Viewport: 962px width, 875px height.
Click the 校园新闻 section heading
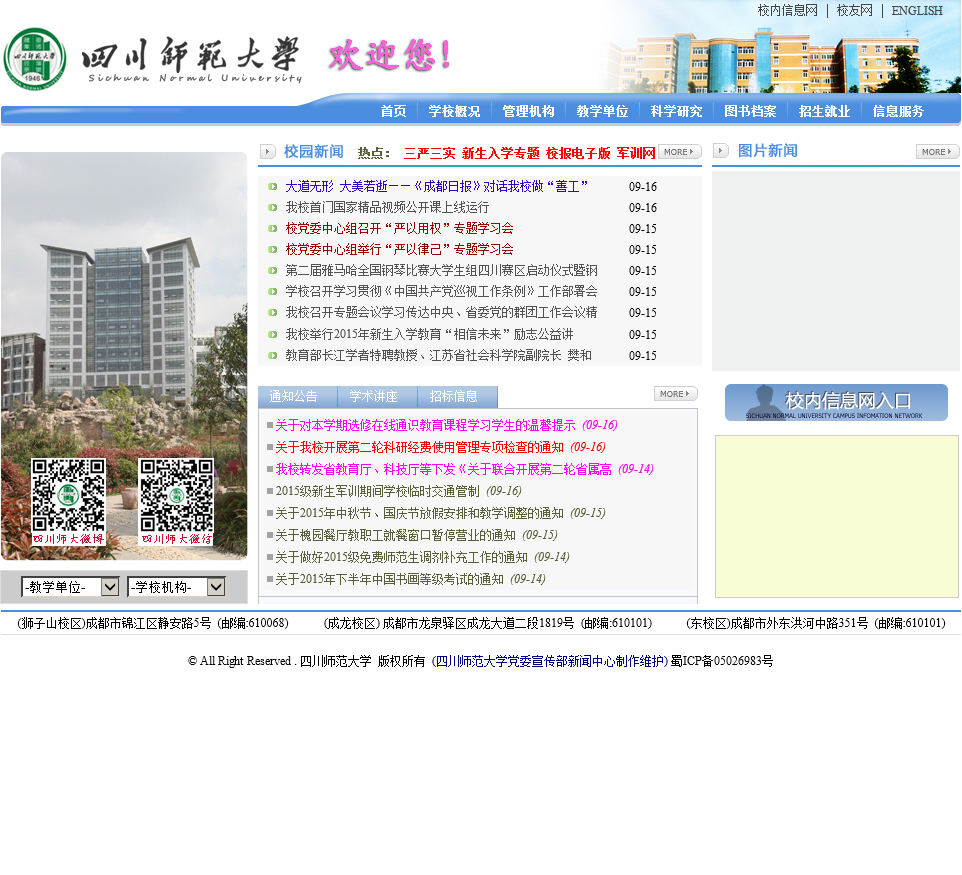click(x=314, y=152)
